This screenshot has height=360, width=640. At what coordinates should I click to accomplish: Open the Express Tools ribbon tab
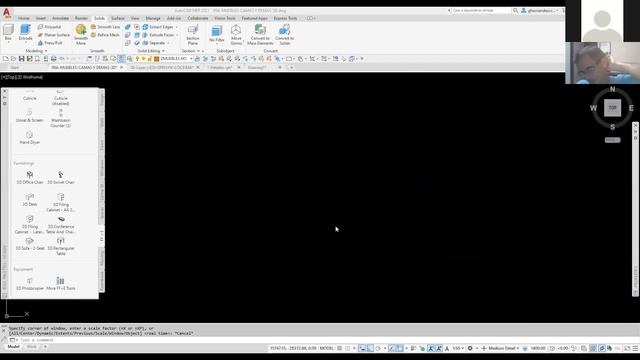tap(285, 18)
